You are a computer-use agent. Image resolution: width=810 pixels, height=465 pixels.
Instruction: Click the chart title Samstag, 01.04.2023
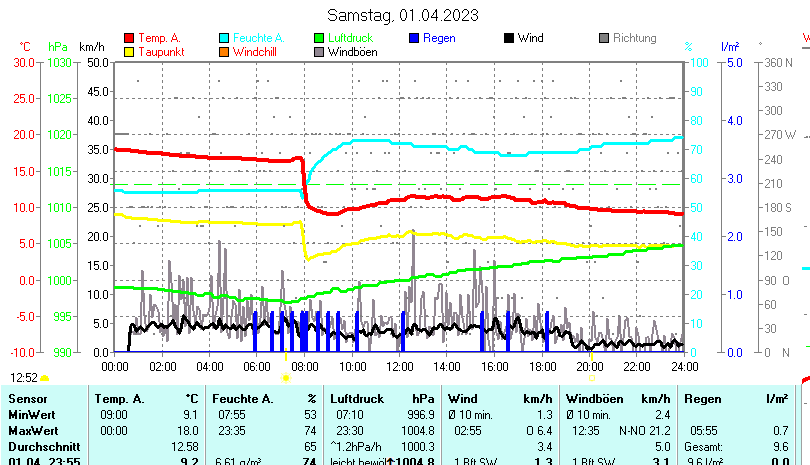click(x=403, y=15)
